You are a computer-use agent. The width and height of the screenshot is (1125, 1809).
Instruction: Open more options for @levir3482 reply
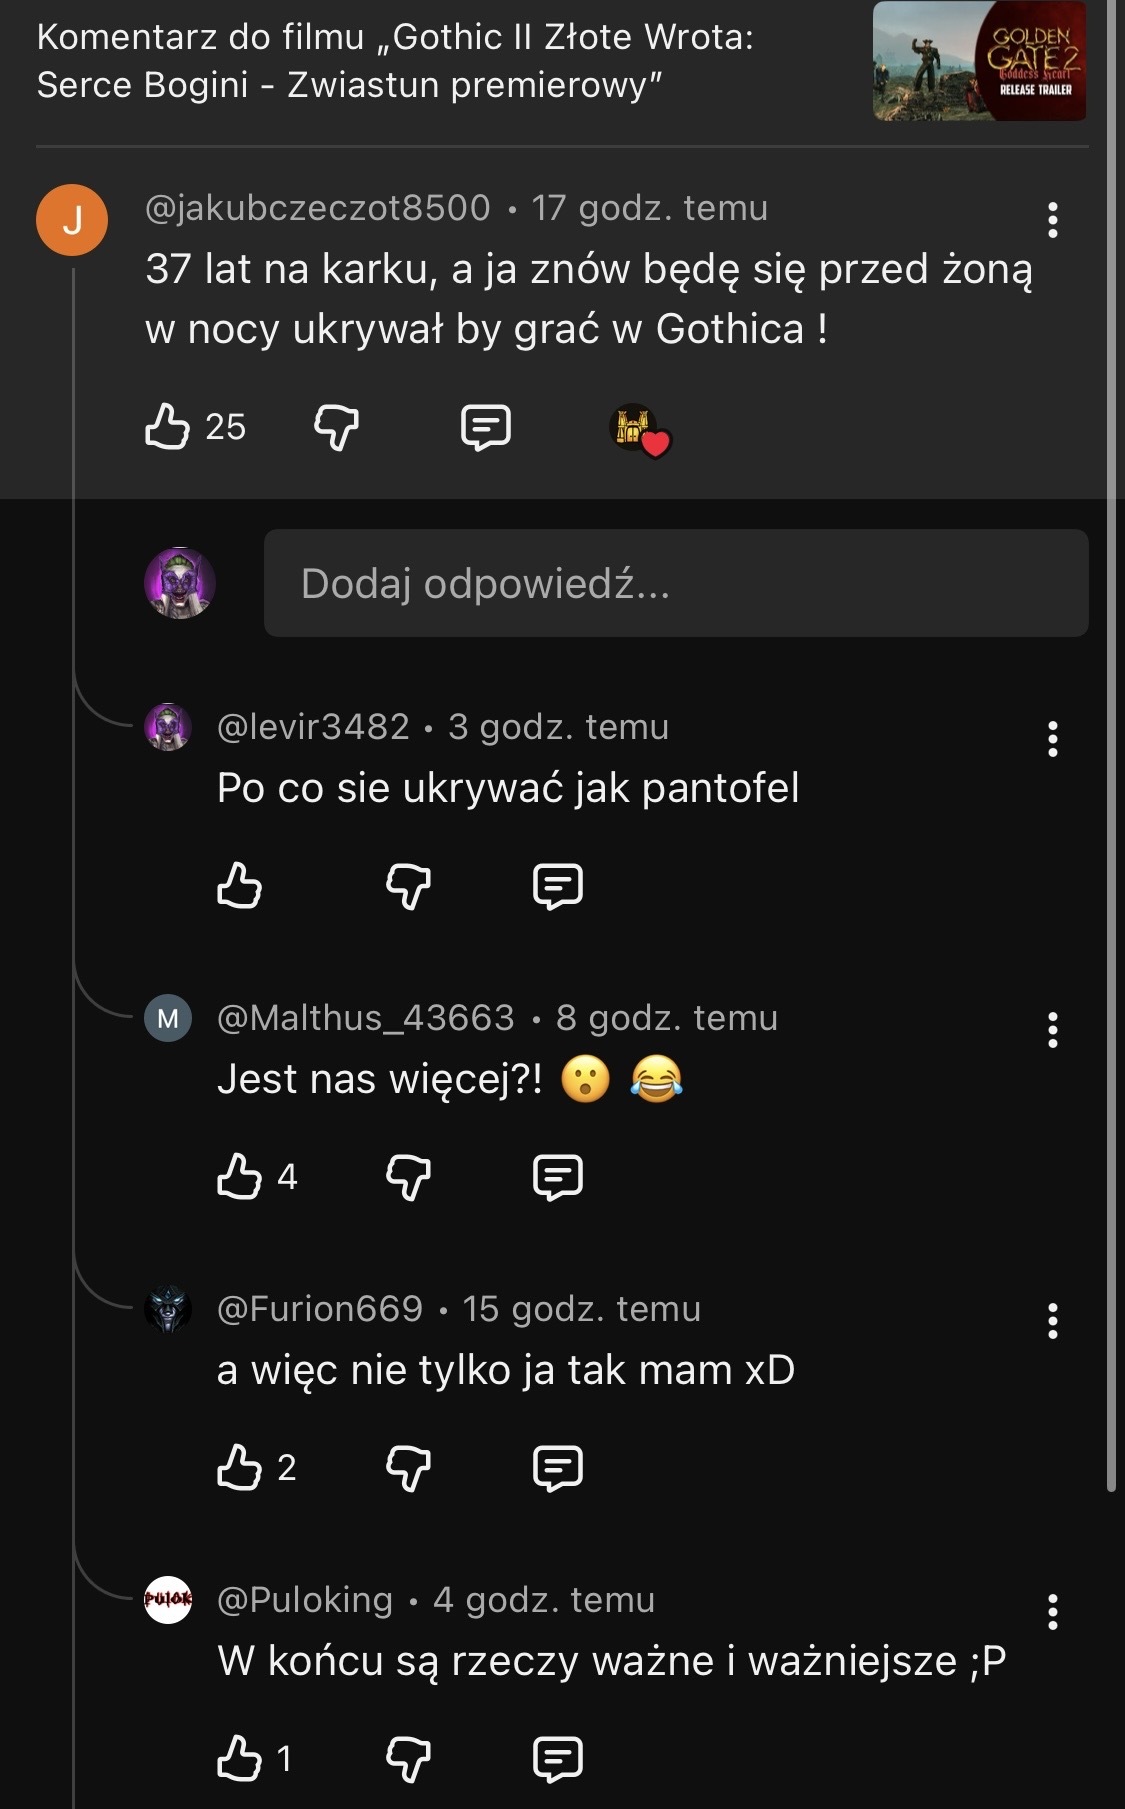tap(1052, 739)
